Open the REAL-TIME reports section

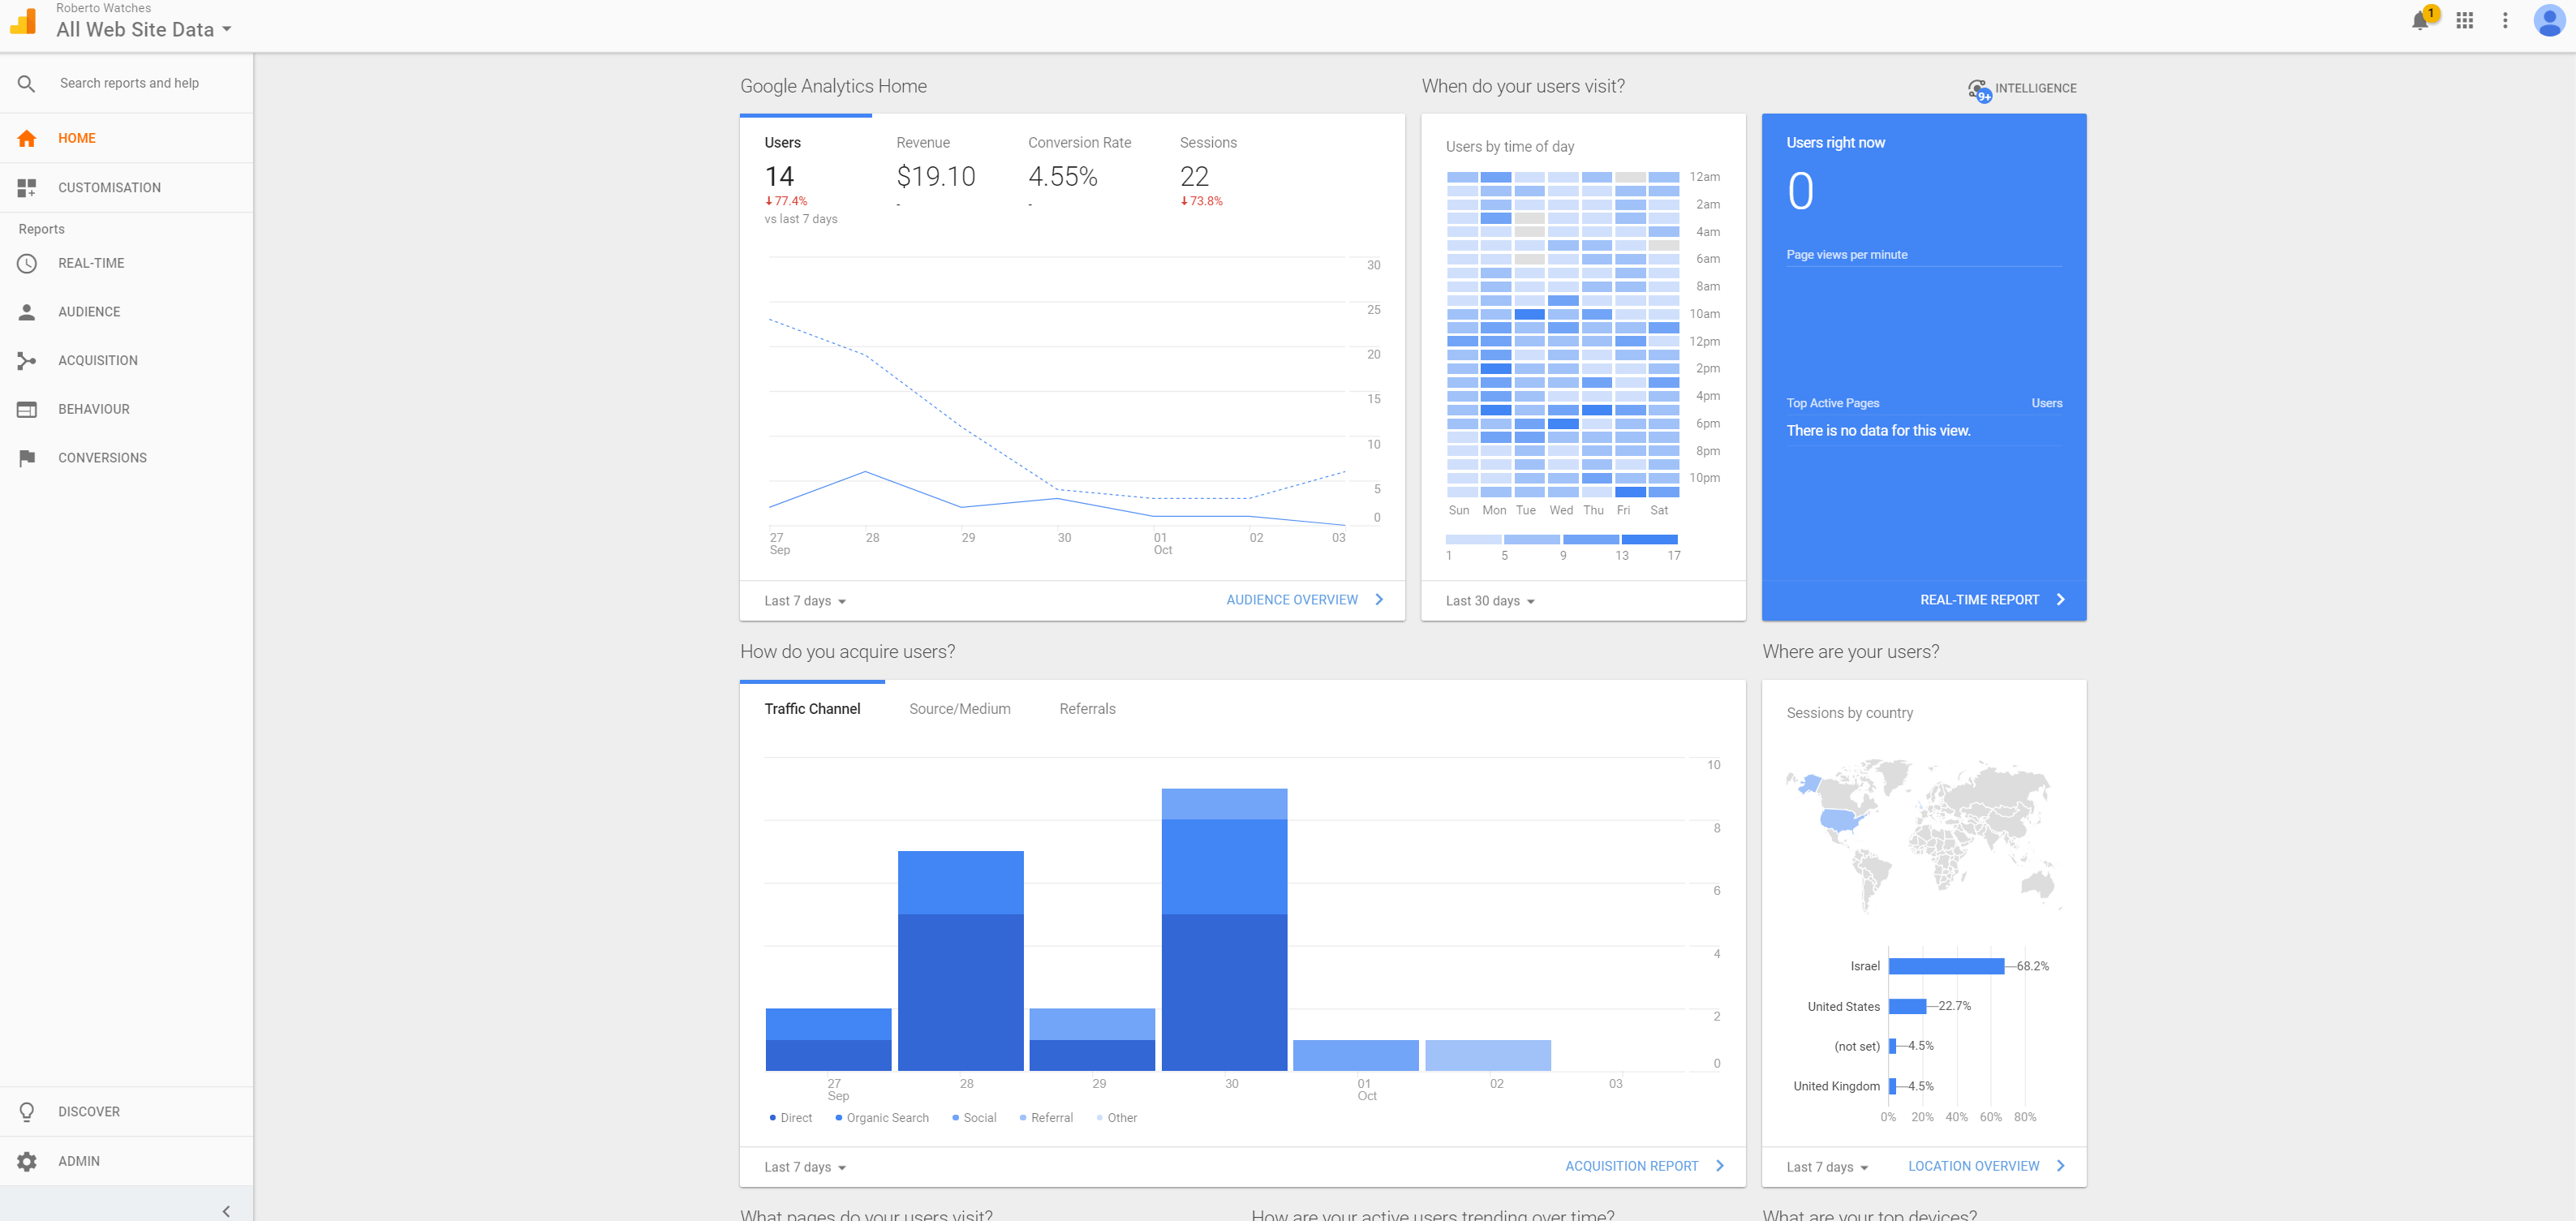[x=126, y=263]
